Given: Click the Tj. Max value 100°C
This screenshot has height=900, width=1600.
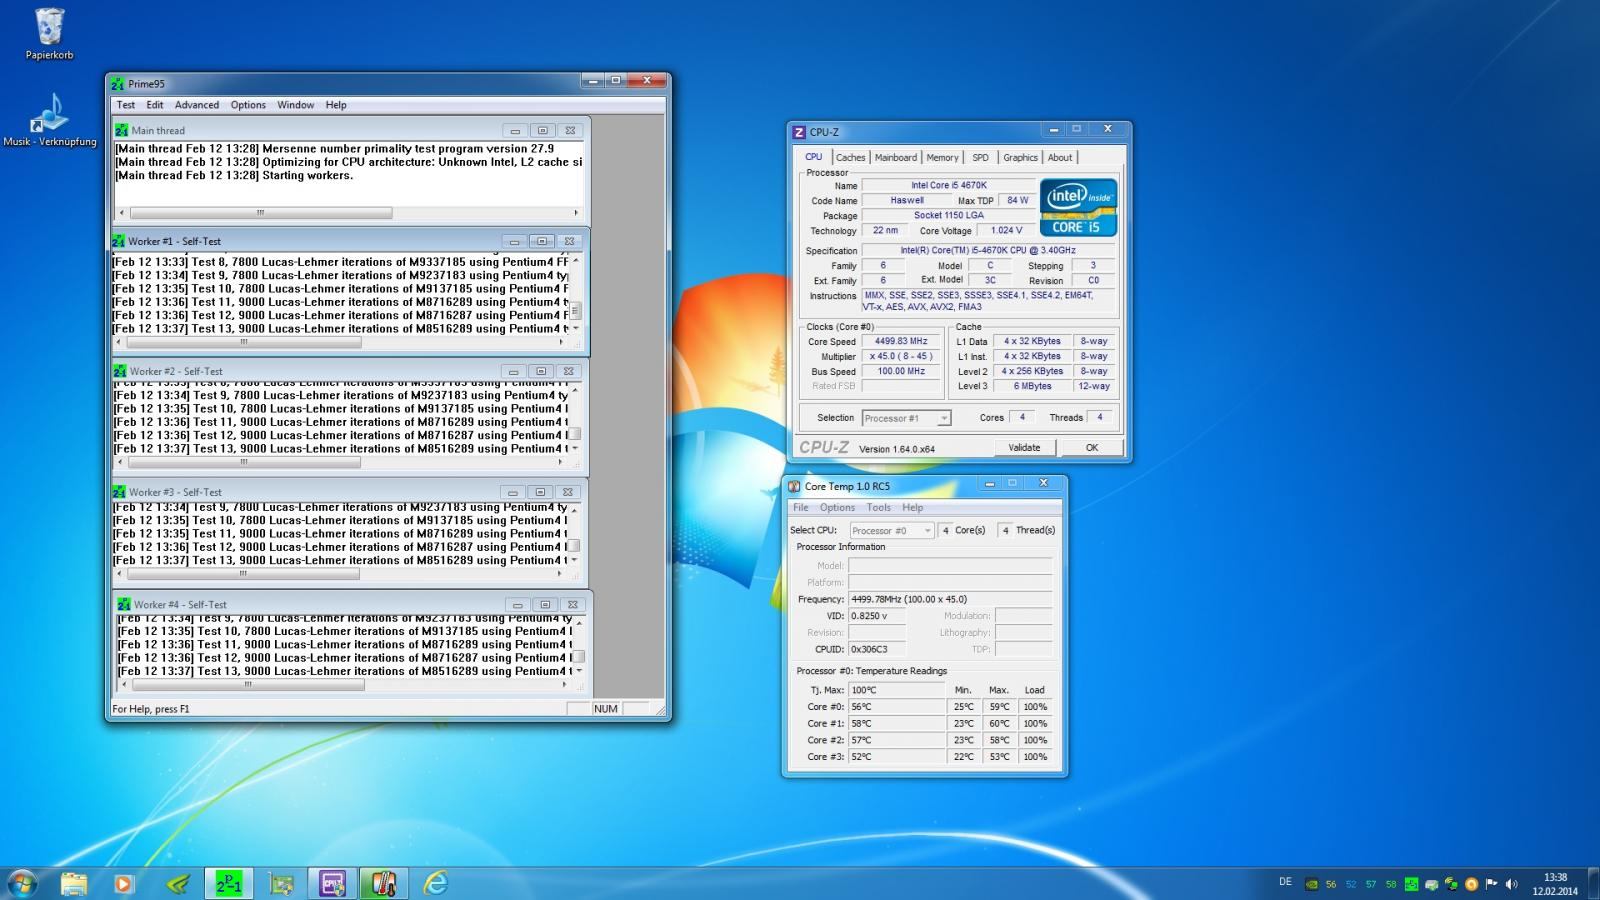Looking at the screenshot, I should [x=896, y=690].
